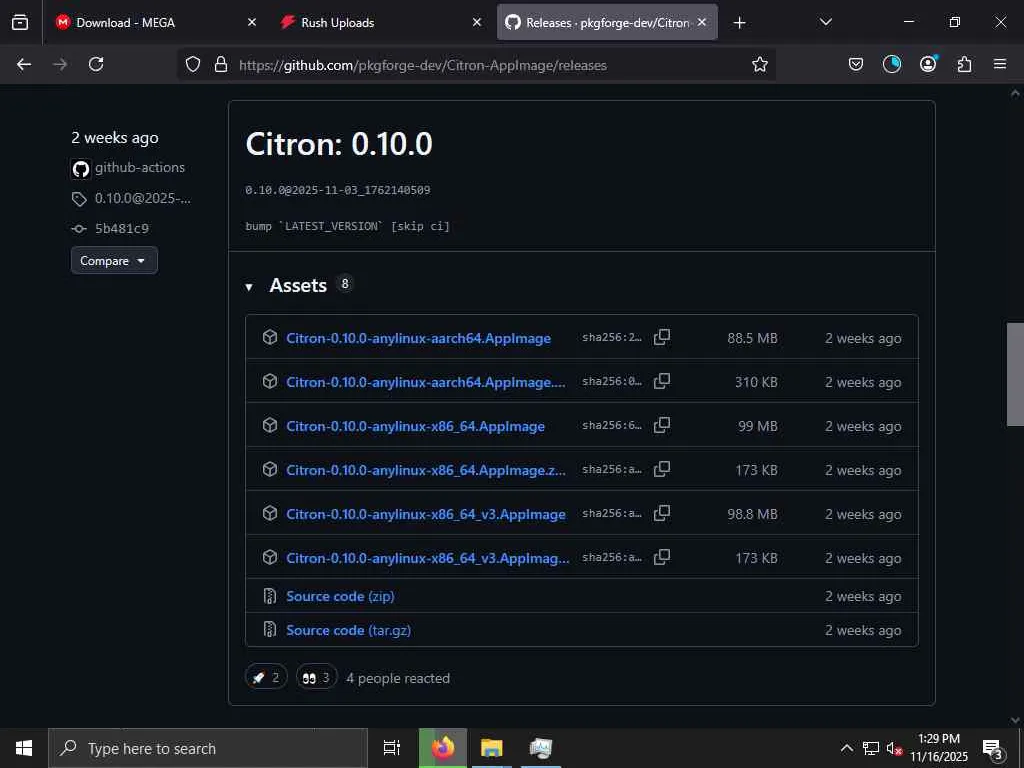Download Citron-0.10.0-anylinux-x86_64_v3.AppImage
This screenshot has width=1024, height=768.
coord(426,514)
